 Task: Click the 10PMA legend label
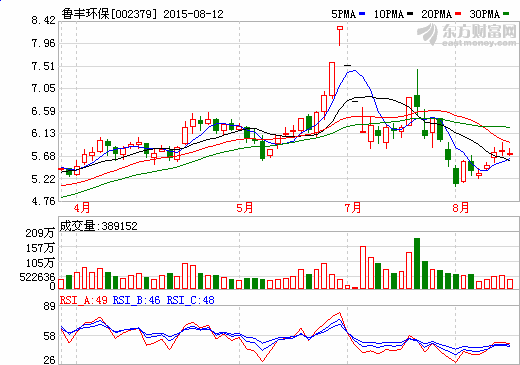[389, 14]
